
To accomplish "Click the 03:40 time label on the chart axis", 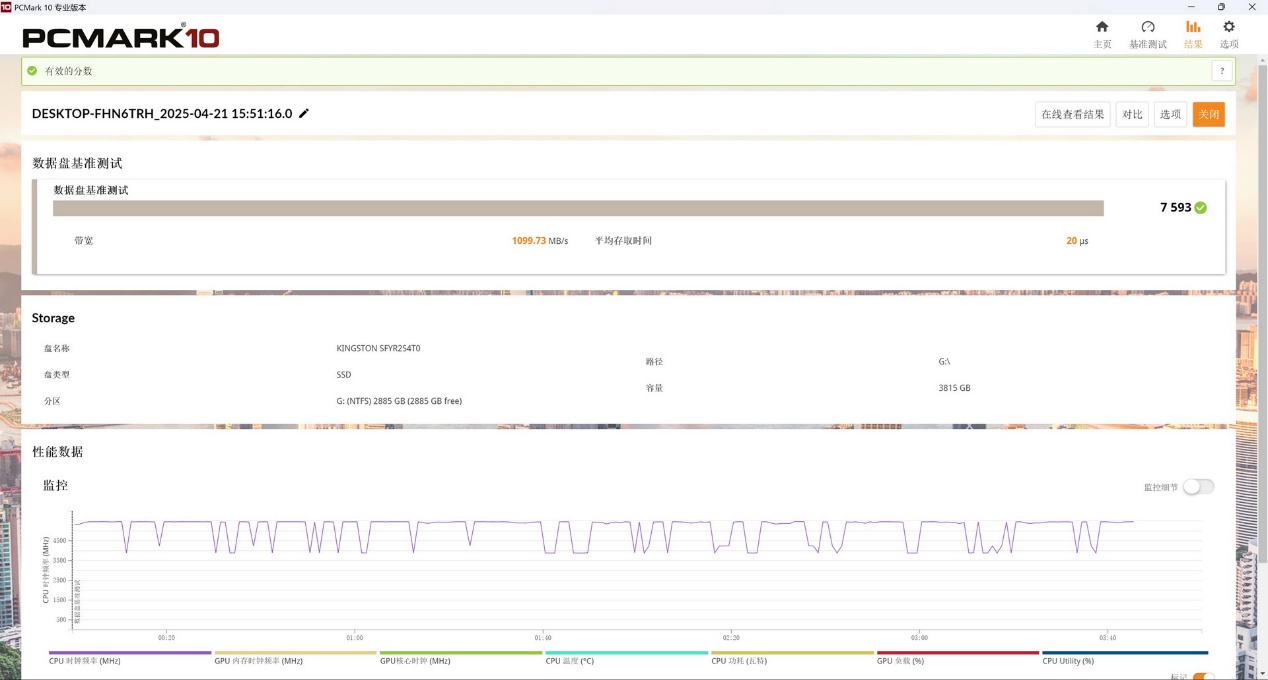I will [x=1107, y=637].
